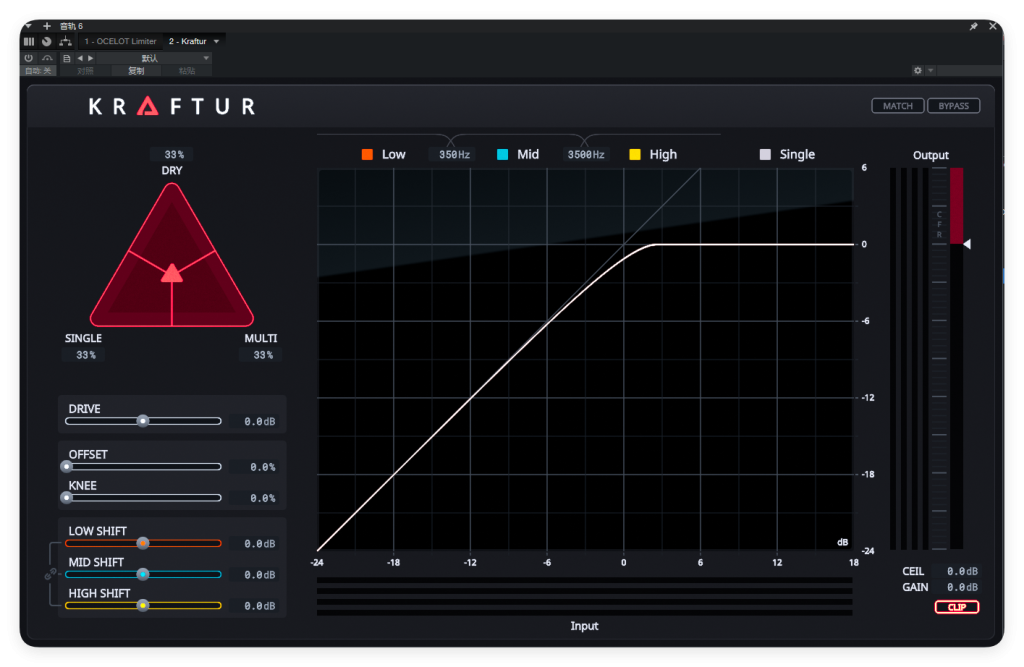1024x667 pixels.
Task: Toggle the MATCH button
Action: tap(898, 106)
